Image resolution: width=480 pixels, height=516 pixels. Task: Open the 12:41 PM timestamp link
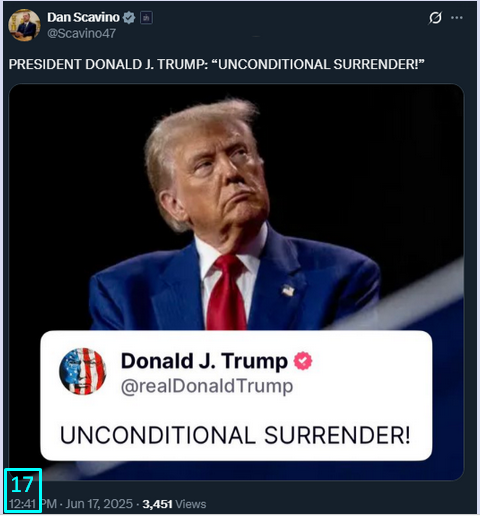point(33,504)
